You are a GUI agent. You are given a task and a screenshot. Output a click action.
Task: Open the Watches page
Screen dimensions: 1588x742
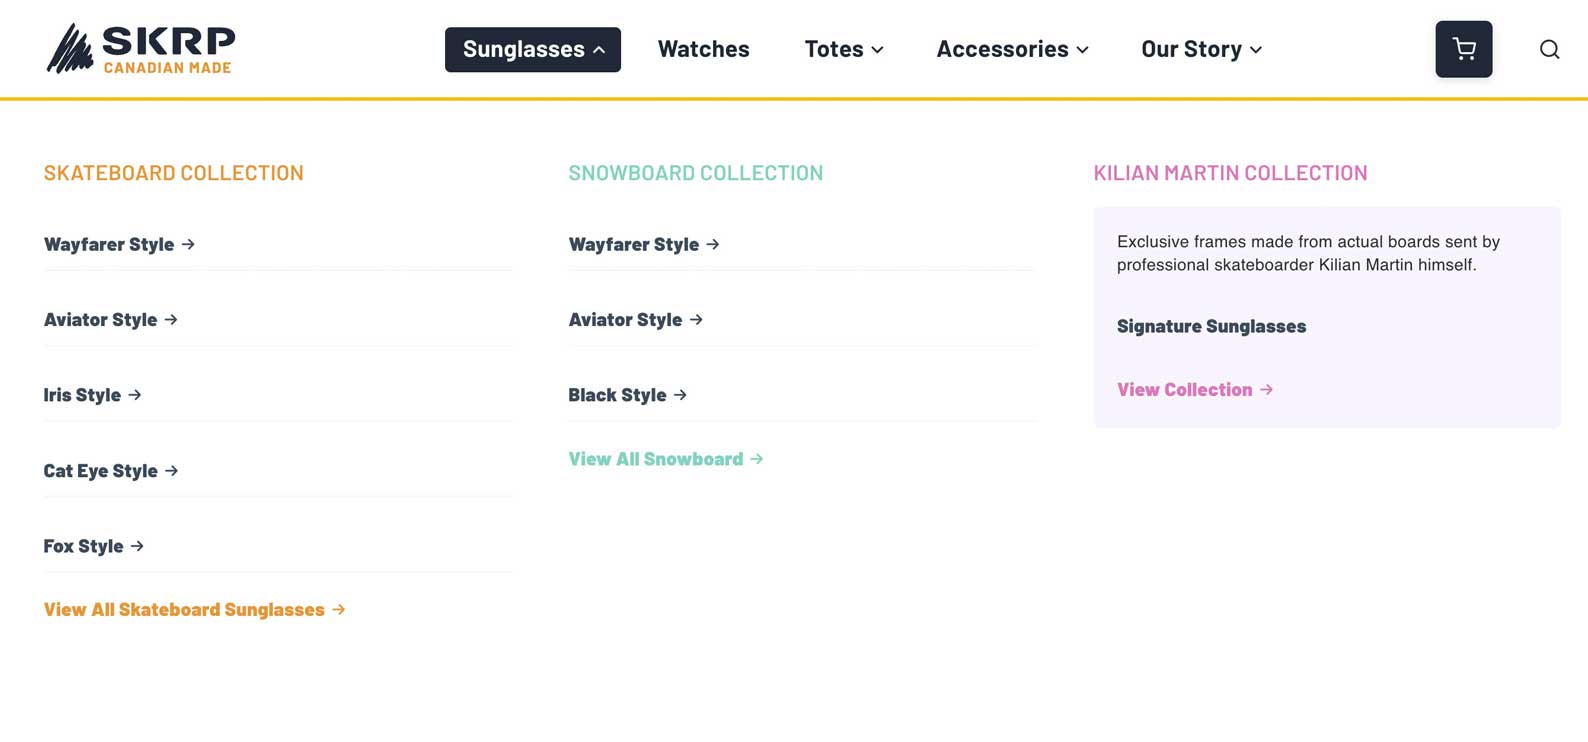703,49
